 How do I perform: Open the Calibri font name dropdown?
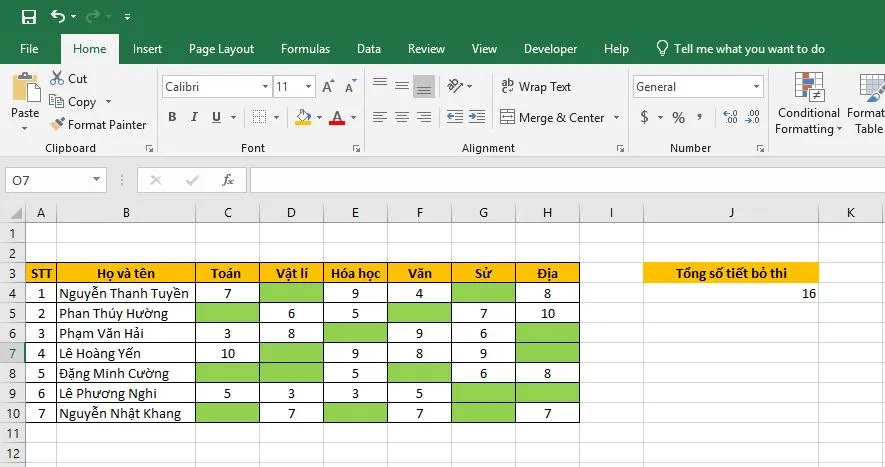coord(265,87)
